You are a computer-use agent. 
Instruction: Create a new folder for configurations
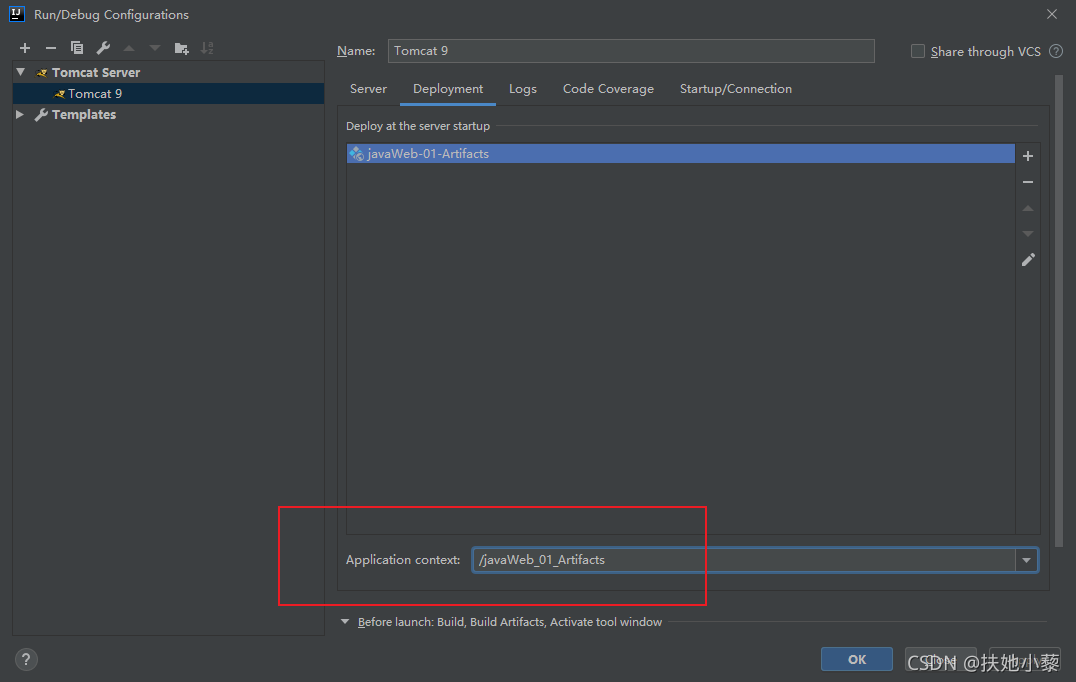tap(181, 48)
